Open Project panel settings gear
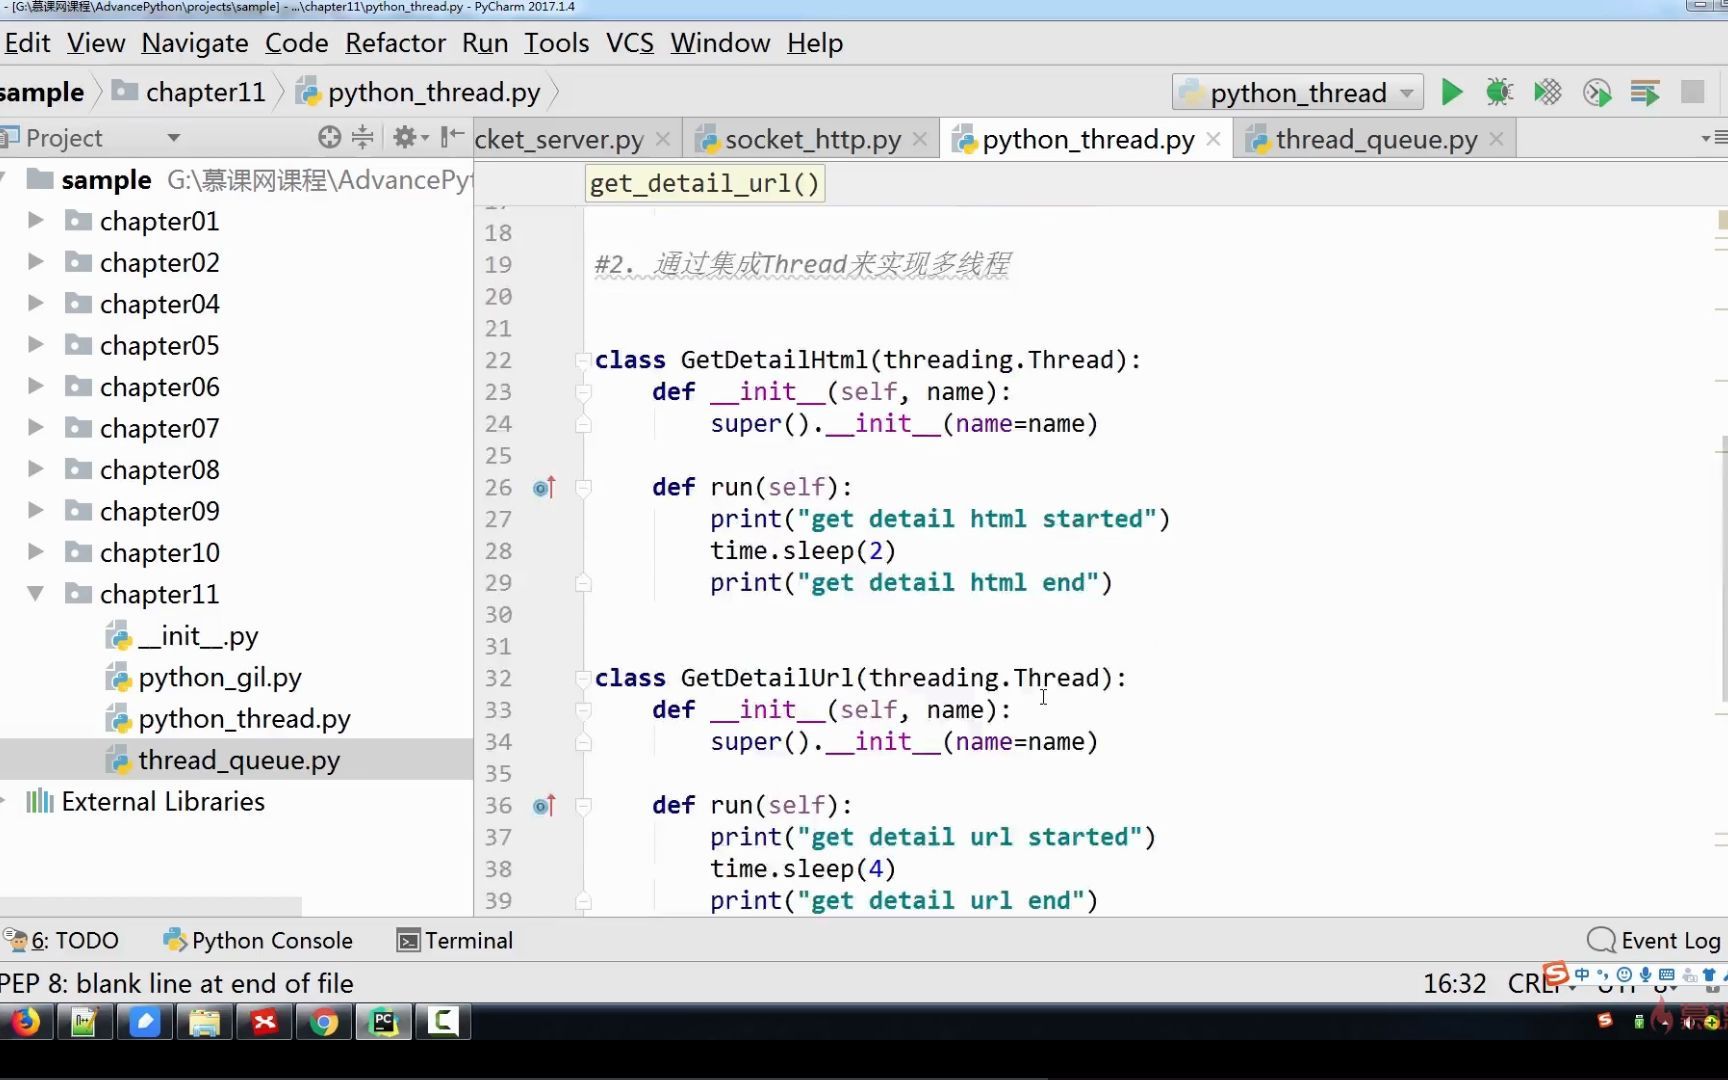The width and height of the screenshot is (1728, 1080). (409, 137)
